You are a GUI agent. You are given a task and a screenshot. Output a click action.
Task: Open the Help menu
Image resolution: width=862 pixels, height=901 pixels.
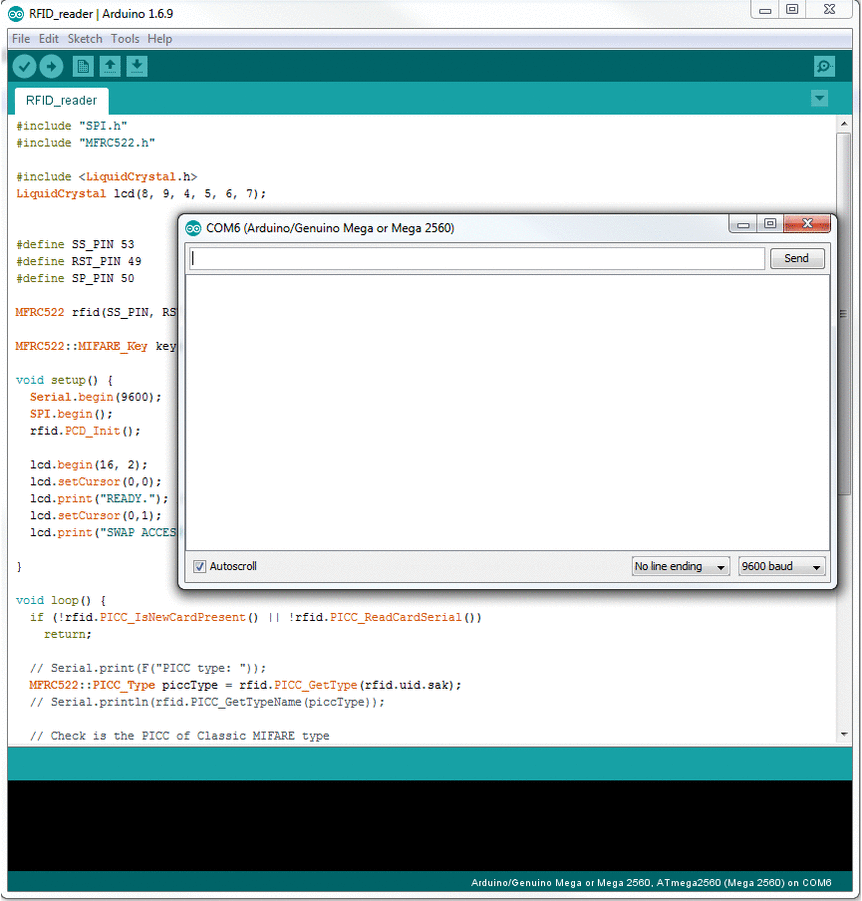160,38
